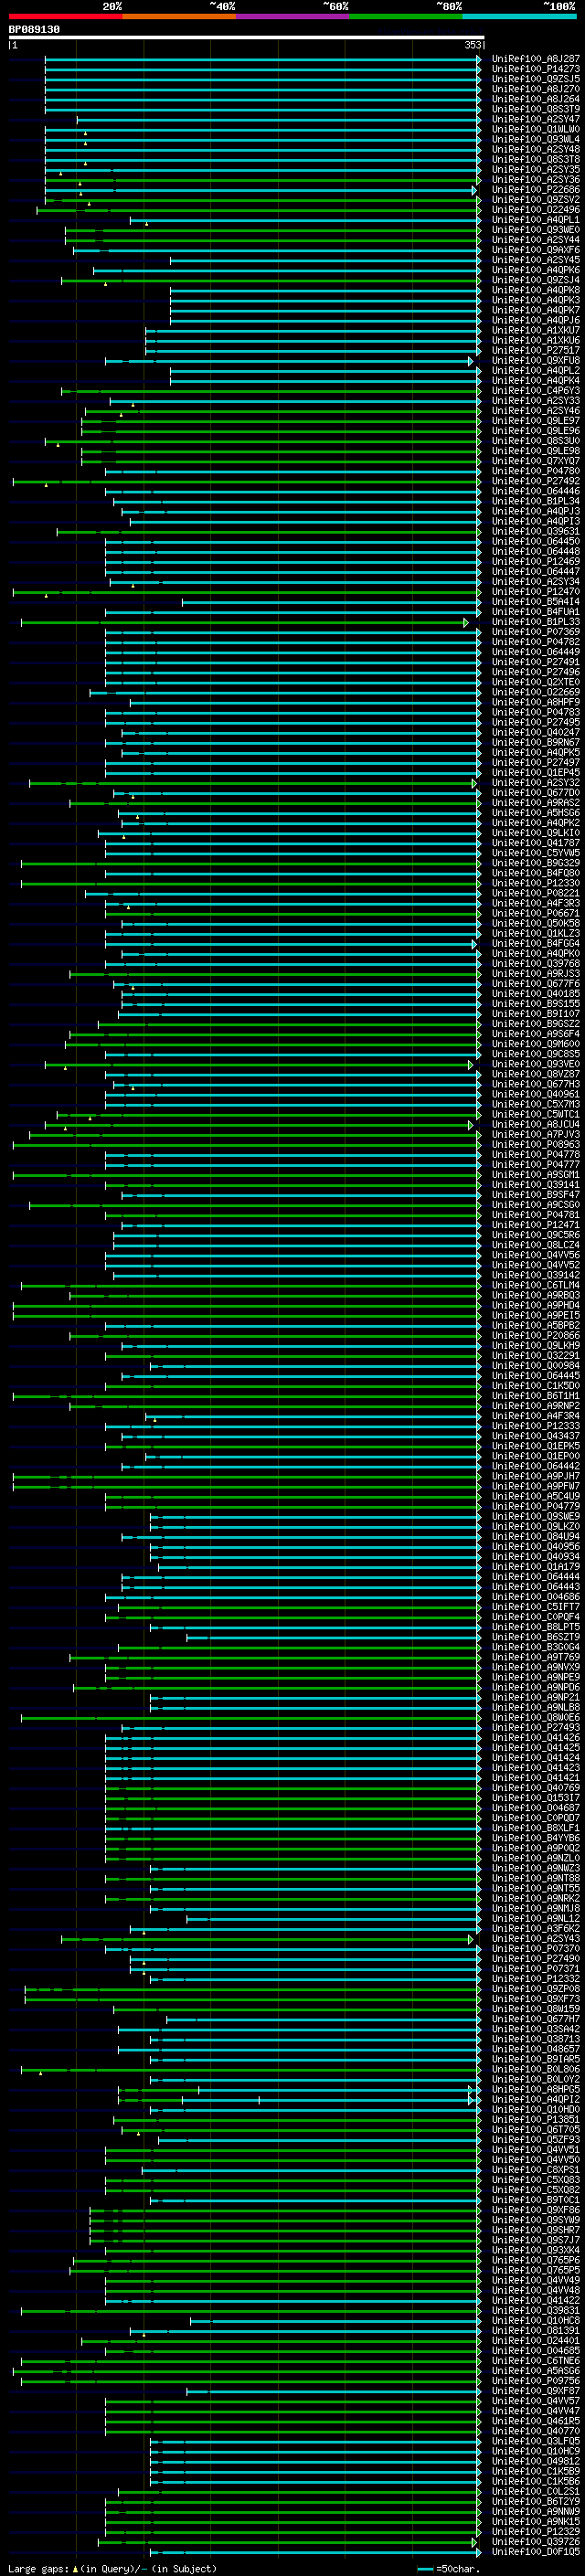Select the UniRef100_A8HPF9 label
Screen dimensions: 585x2576
535,702
